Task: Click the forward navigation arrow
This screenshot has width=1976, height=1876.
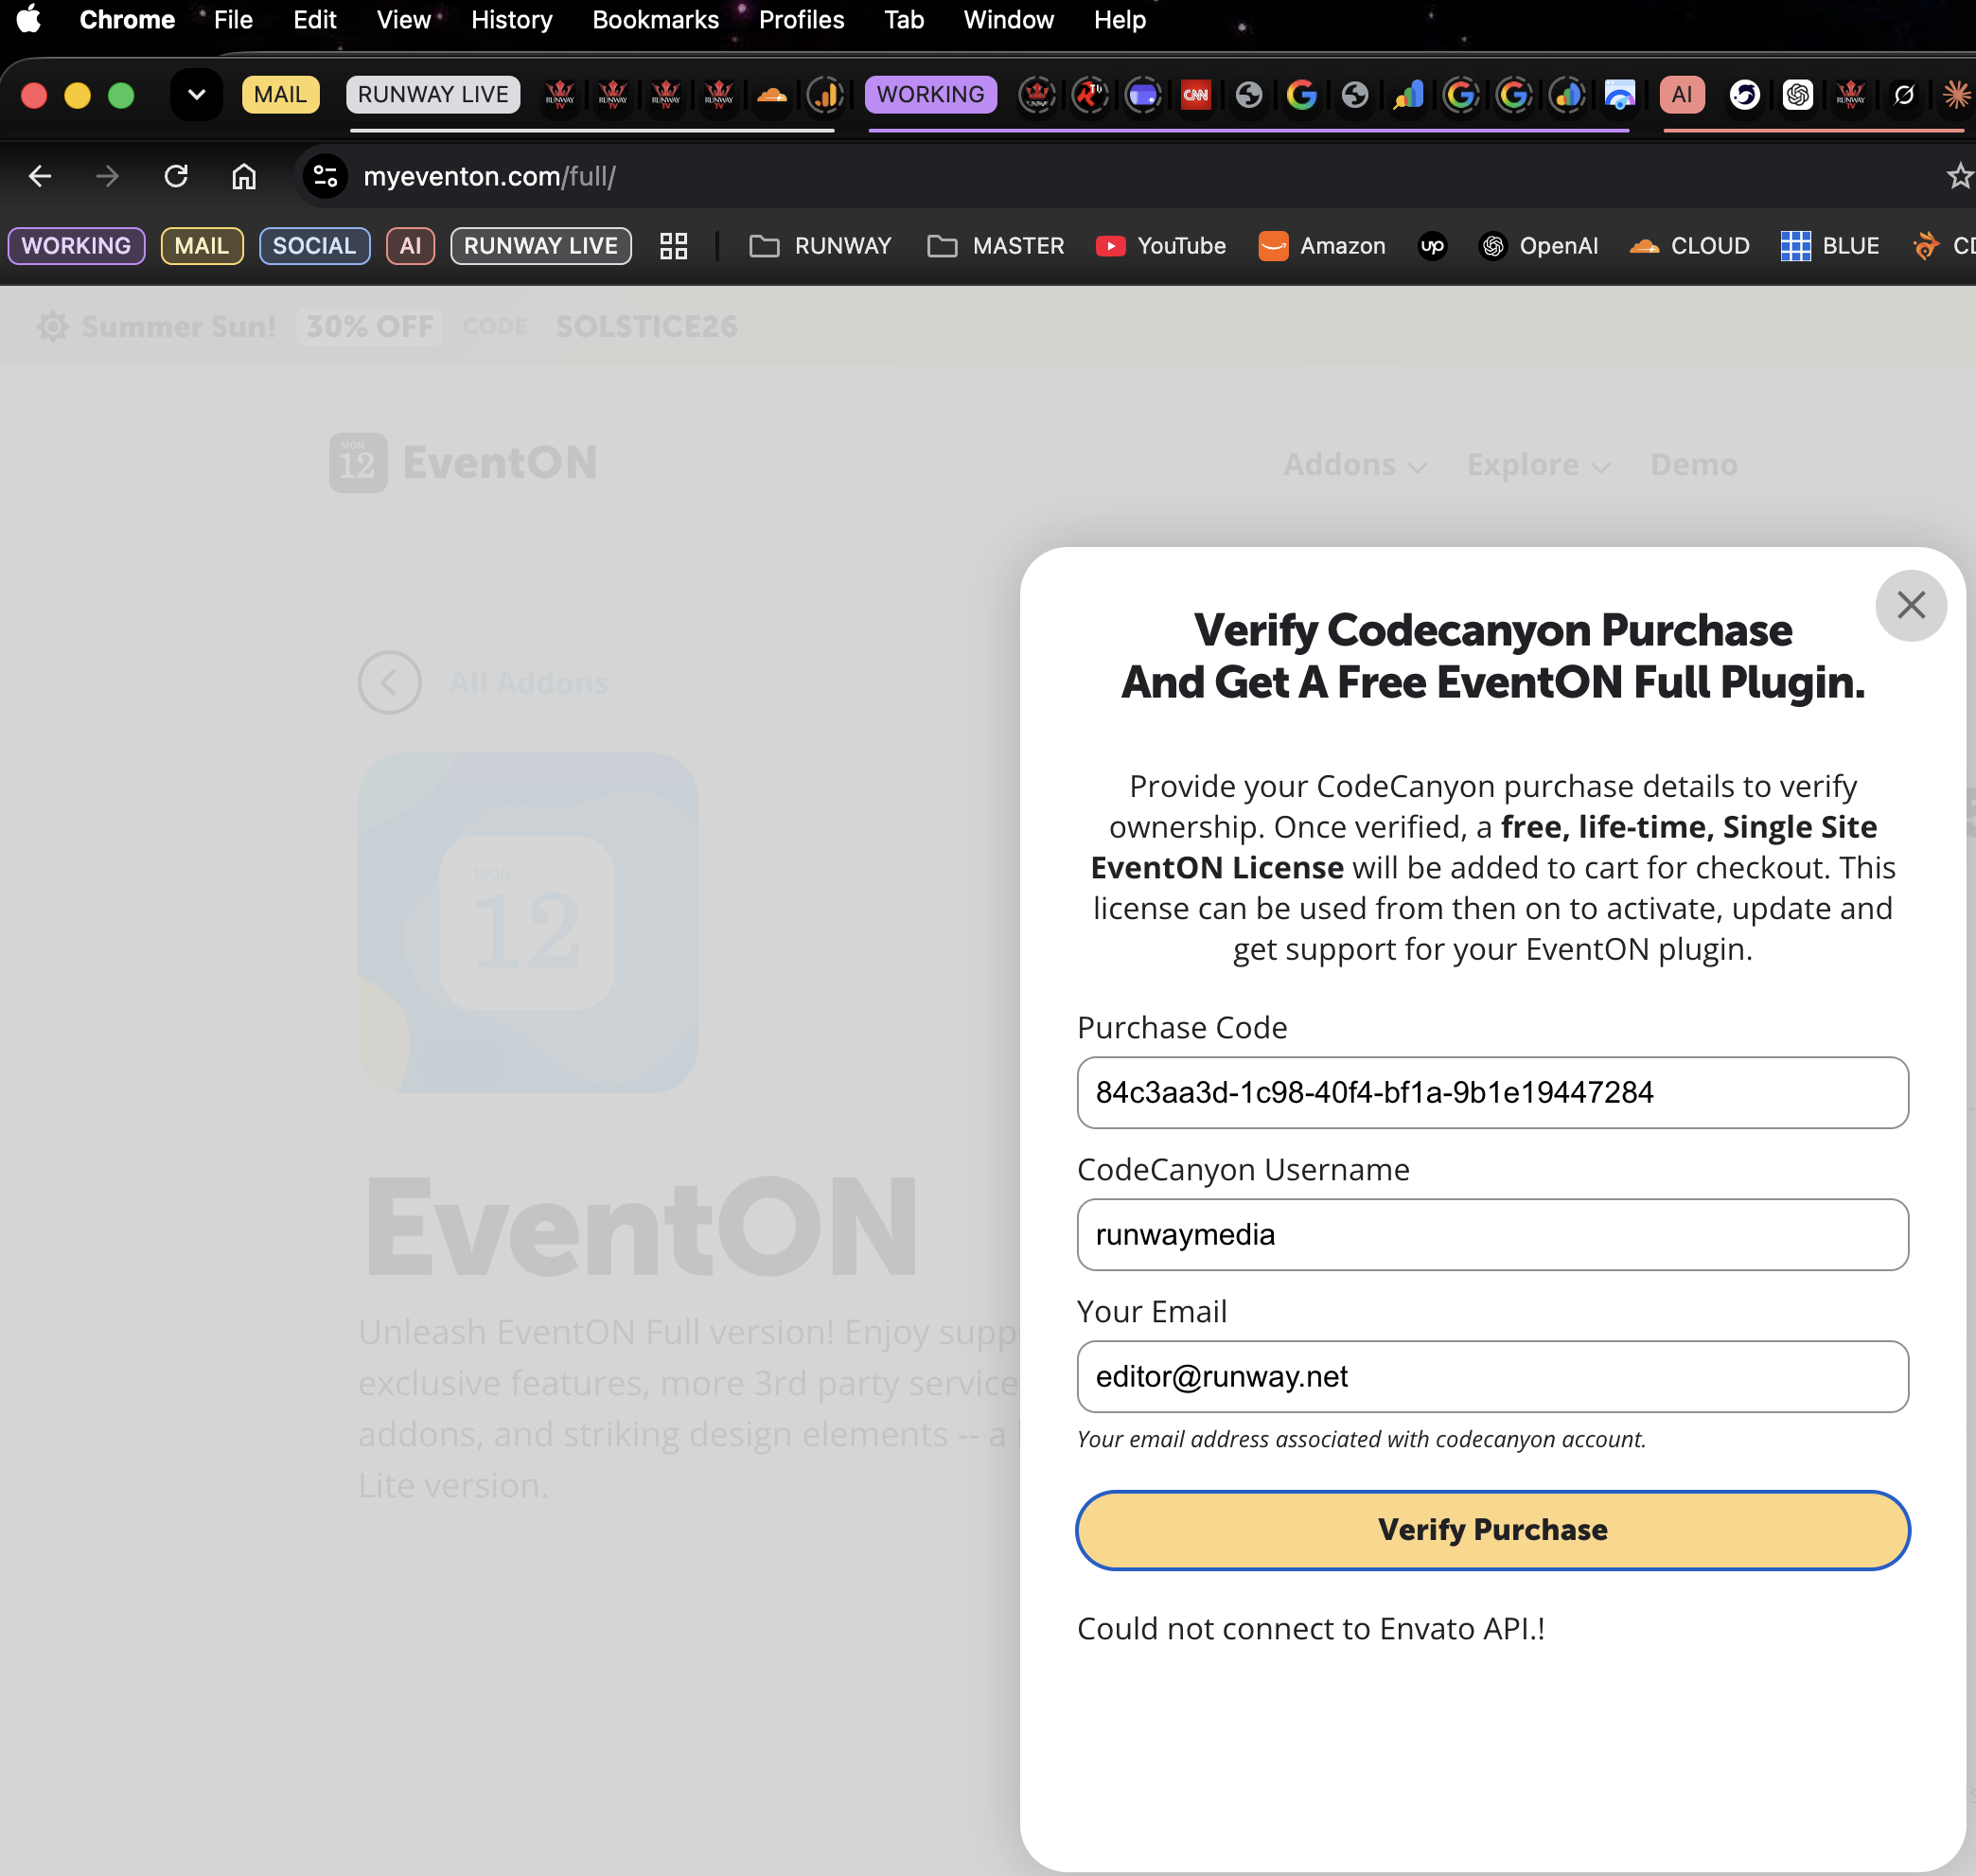Action: (107, 176)
